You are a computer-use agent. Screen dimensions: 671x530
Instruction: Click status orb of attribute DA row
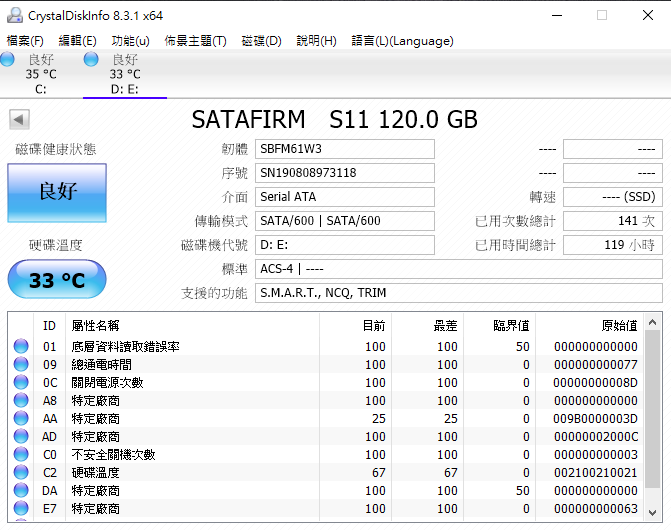point(21,490)
